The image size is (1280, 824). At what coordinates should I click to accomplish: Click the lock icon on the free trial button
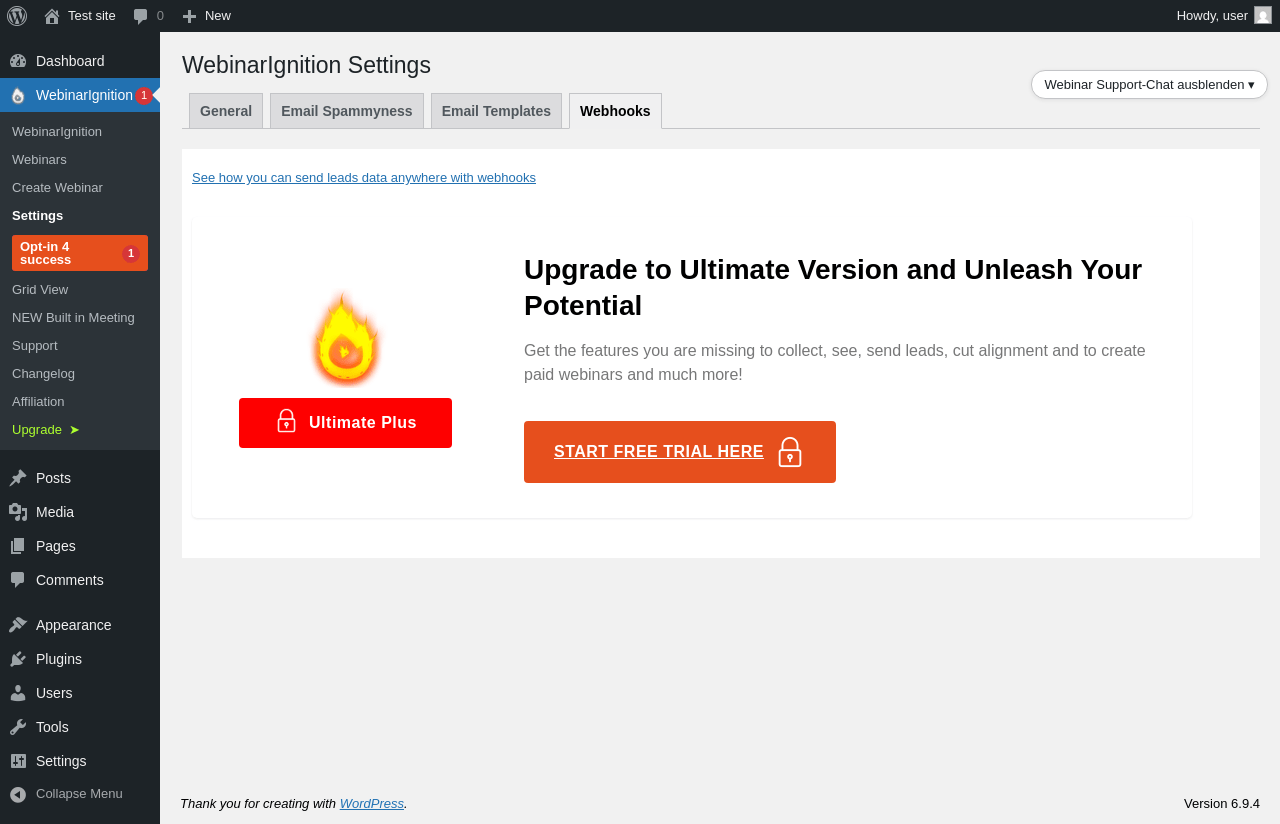tap(790, 452)
